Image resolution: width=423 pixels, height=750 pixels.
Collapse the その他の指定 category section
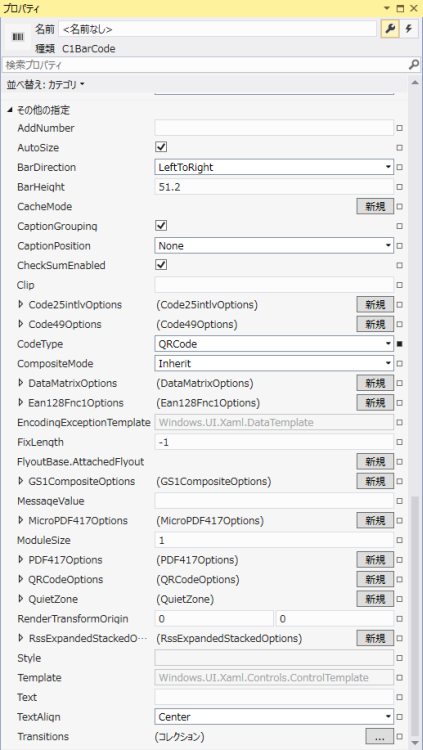click(x=10, y=110)
